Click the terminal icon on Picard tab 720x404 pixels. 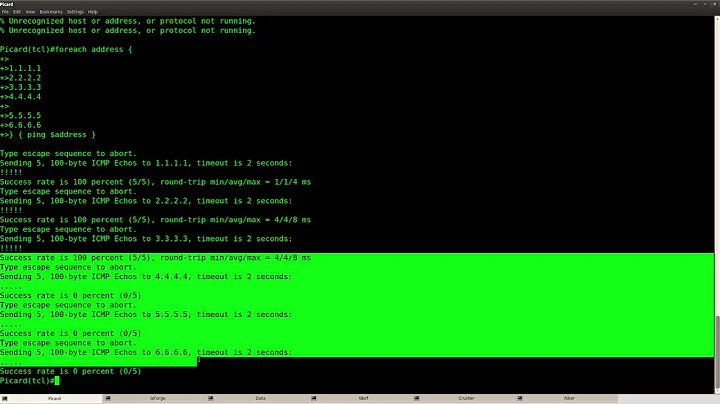[5, 398]
